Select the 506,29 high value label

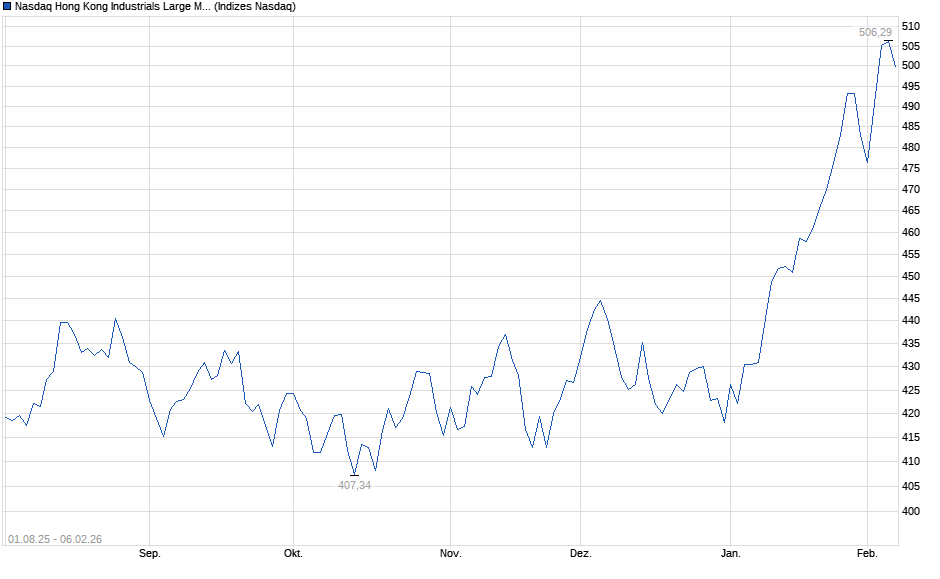pos(875,32)
